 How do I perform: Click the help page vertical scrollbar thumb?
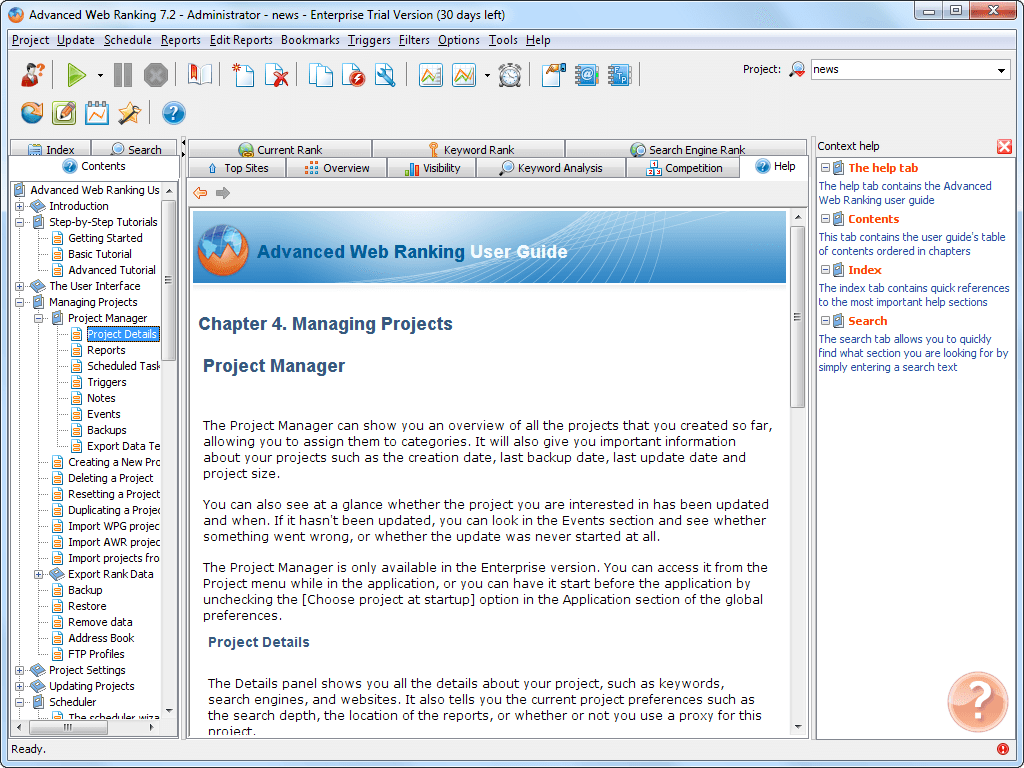797,317
